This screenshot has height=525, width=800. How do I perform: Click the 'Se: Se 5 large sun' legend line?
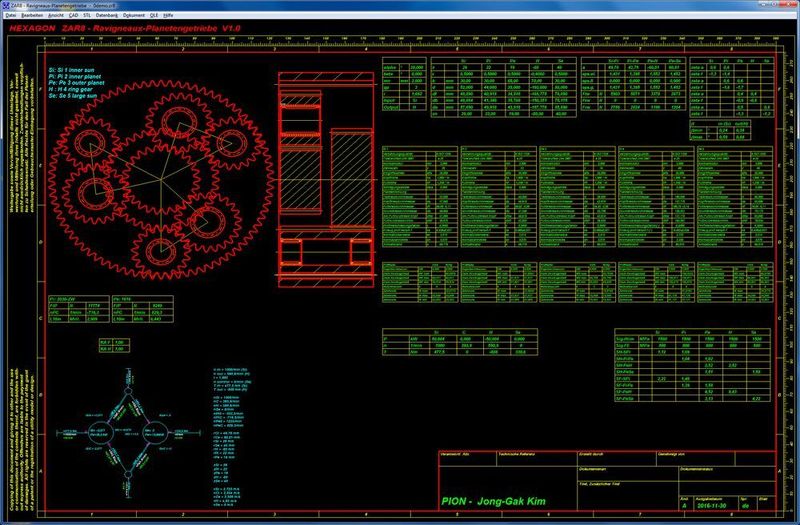pyautogui.click(x=71, y=95)
